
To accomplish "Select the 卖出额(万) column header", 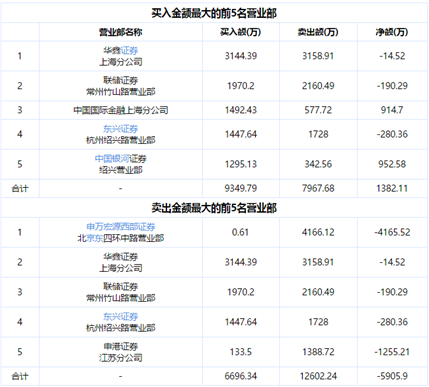I will (318, 32).
